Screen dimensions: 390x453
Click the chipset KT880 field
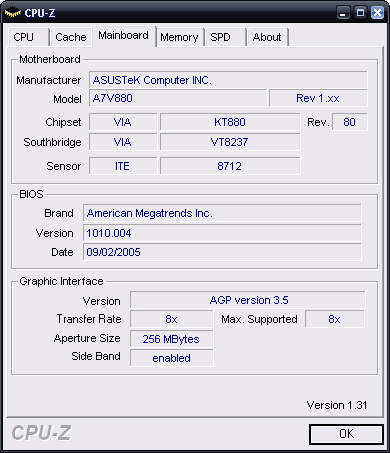click(x=230, y=122)
